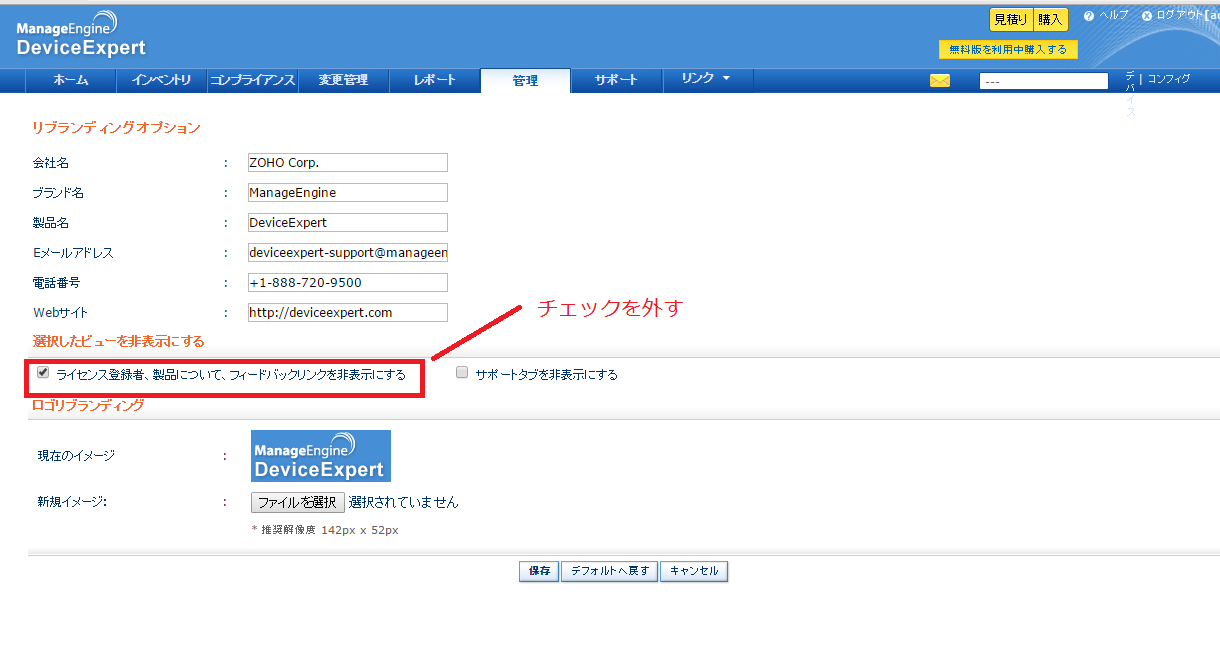Click the current logo image thumbnail
The width and height of the screenshot is (1220, 658).
click(321, 456)
